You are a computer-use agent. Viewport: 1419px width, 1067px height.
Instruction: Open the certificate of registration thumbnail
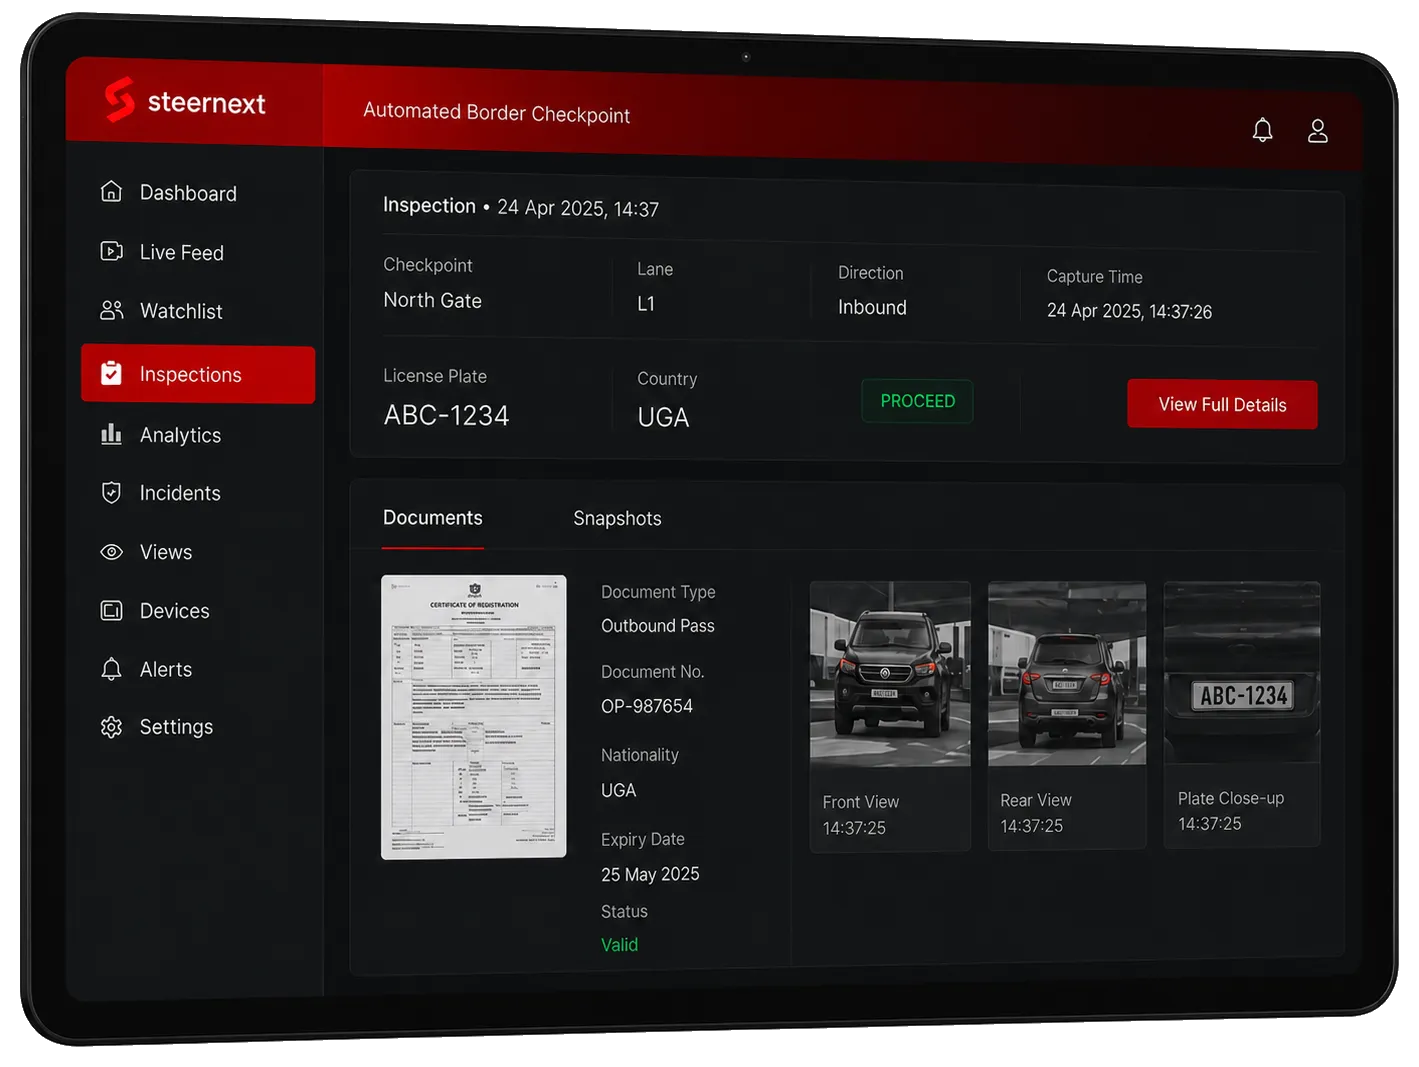474,716
